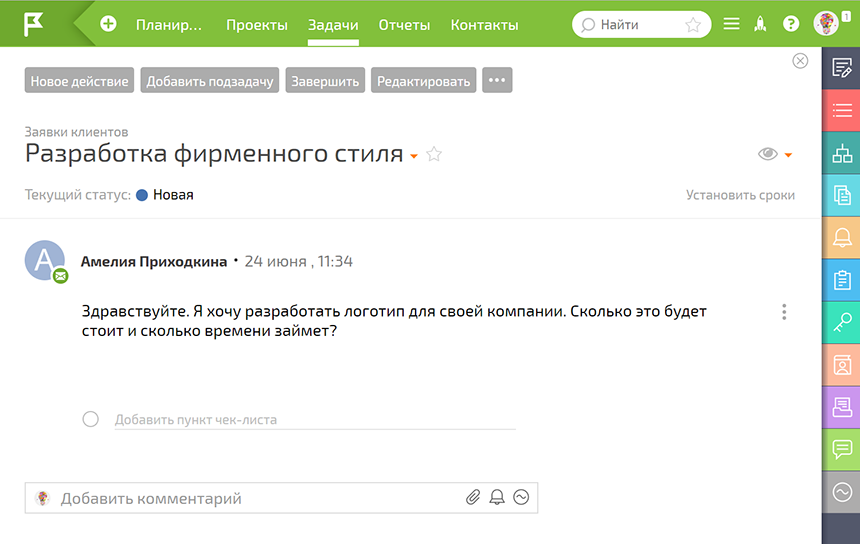Click the green plus create button
This screenshot has width=860, height=544.
108,25
